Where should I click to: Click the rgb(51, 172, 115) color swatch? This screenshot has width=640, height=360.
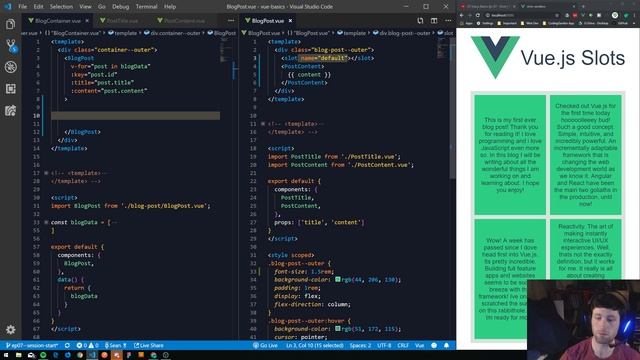click(x=338, y=329)
